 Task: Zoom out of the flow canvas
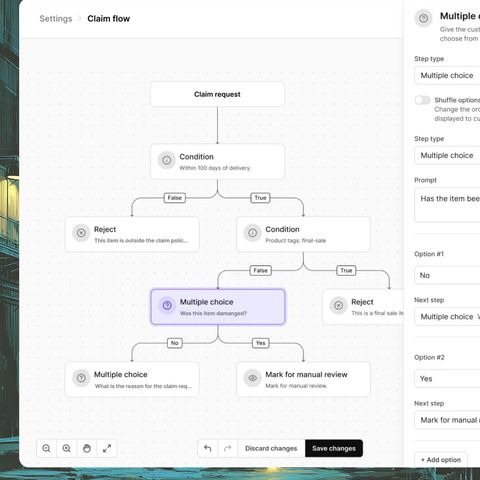[x=47, y=448]
